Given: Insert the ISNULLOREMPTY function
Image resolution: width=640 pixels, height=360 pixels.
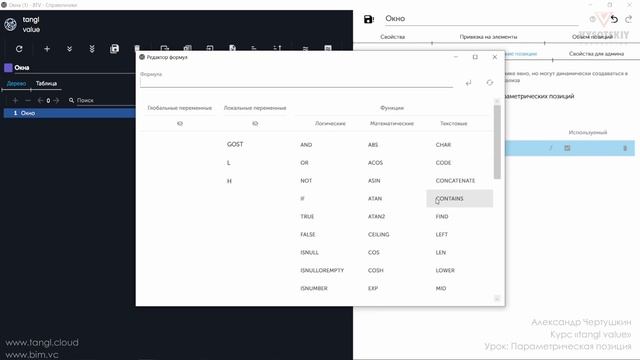Looking at the screenshot, I should (x=322, y=271).
